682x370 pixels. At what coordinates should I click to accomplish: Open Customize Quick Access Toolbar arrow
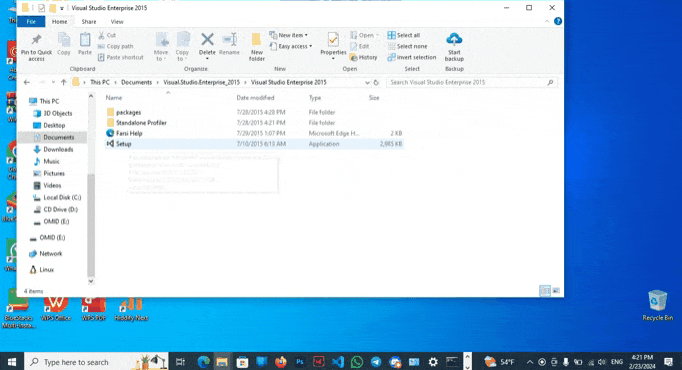(62, 8)
